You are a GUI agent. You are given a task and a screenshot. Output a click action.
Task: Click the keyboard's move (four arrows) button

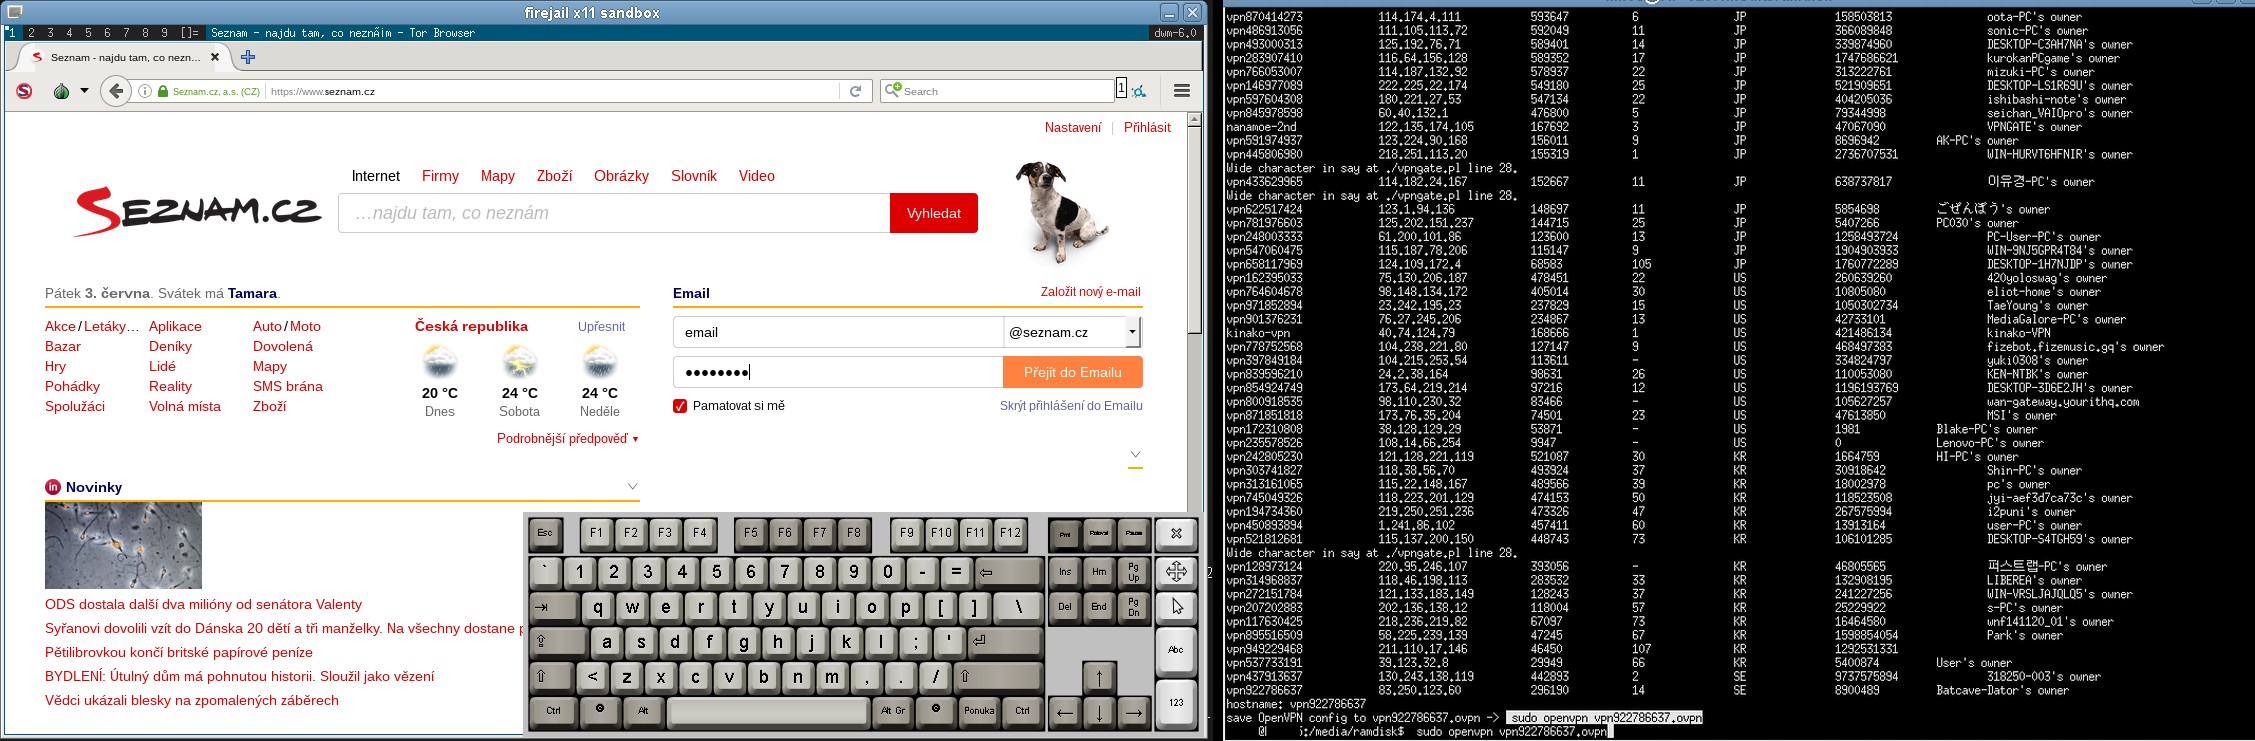point(1177,571)
